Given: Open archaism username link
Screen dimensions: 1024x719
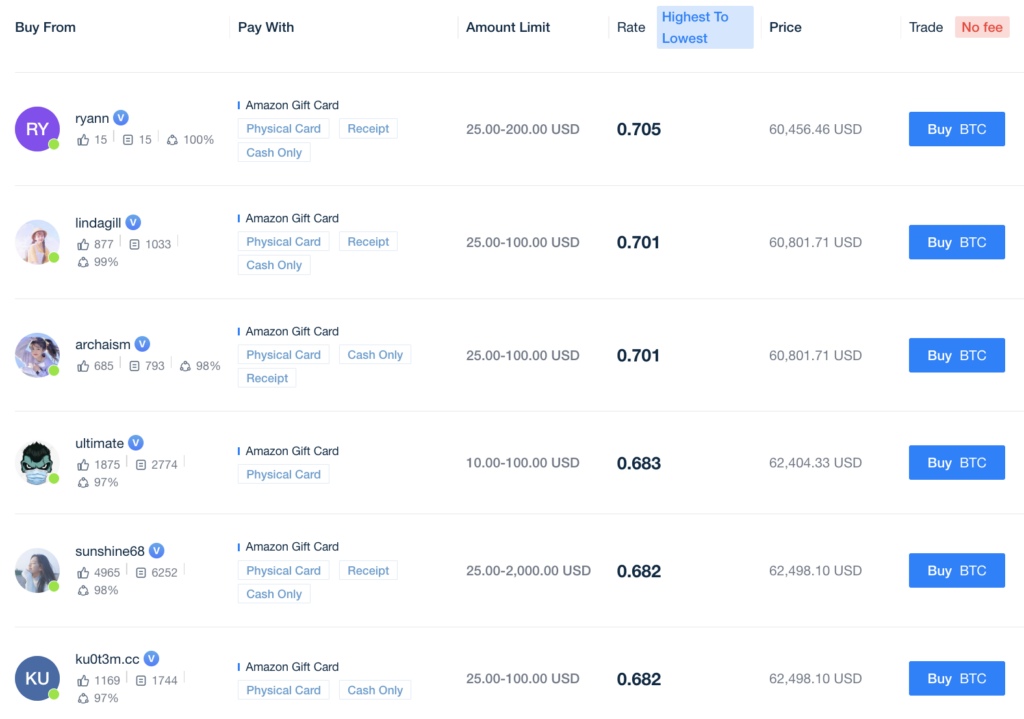Looking at the screenshot, I should point(103,344).
